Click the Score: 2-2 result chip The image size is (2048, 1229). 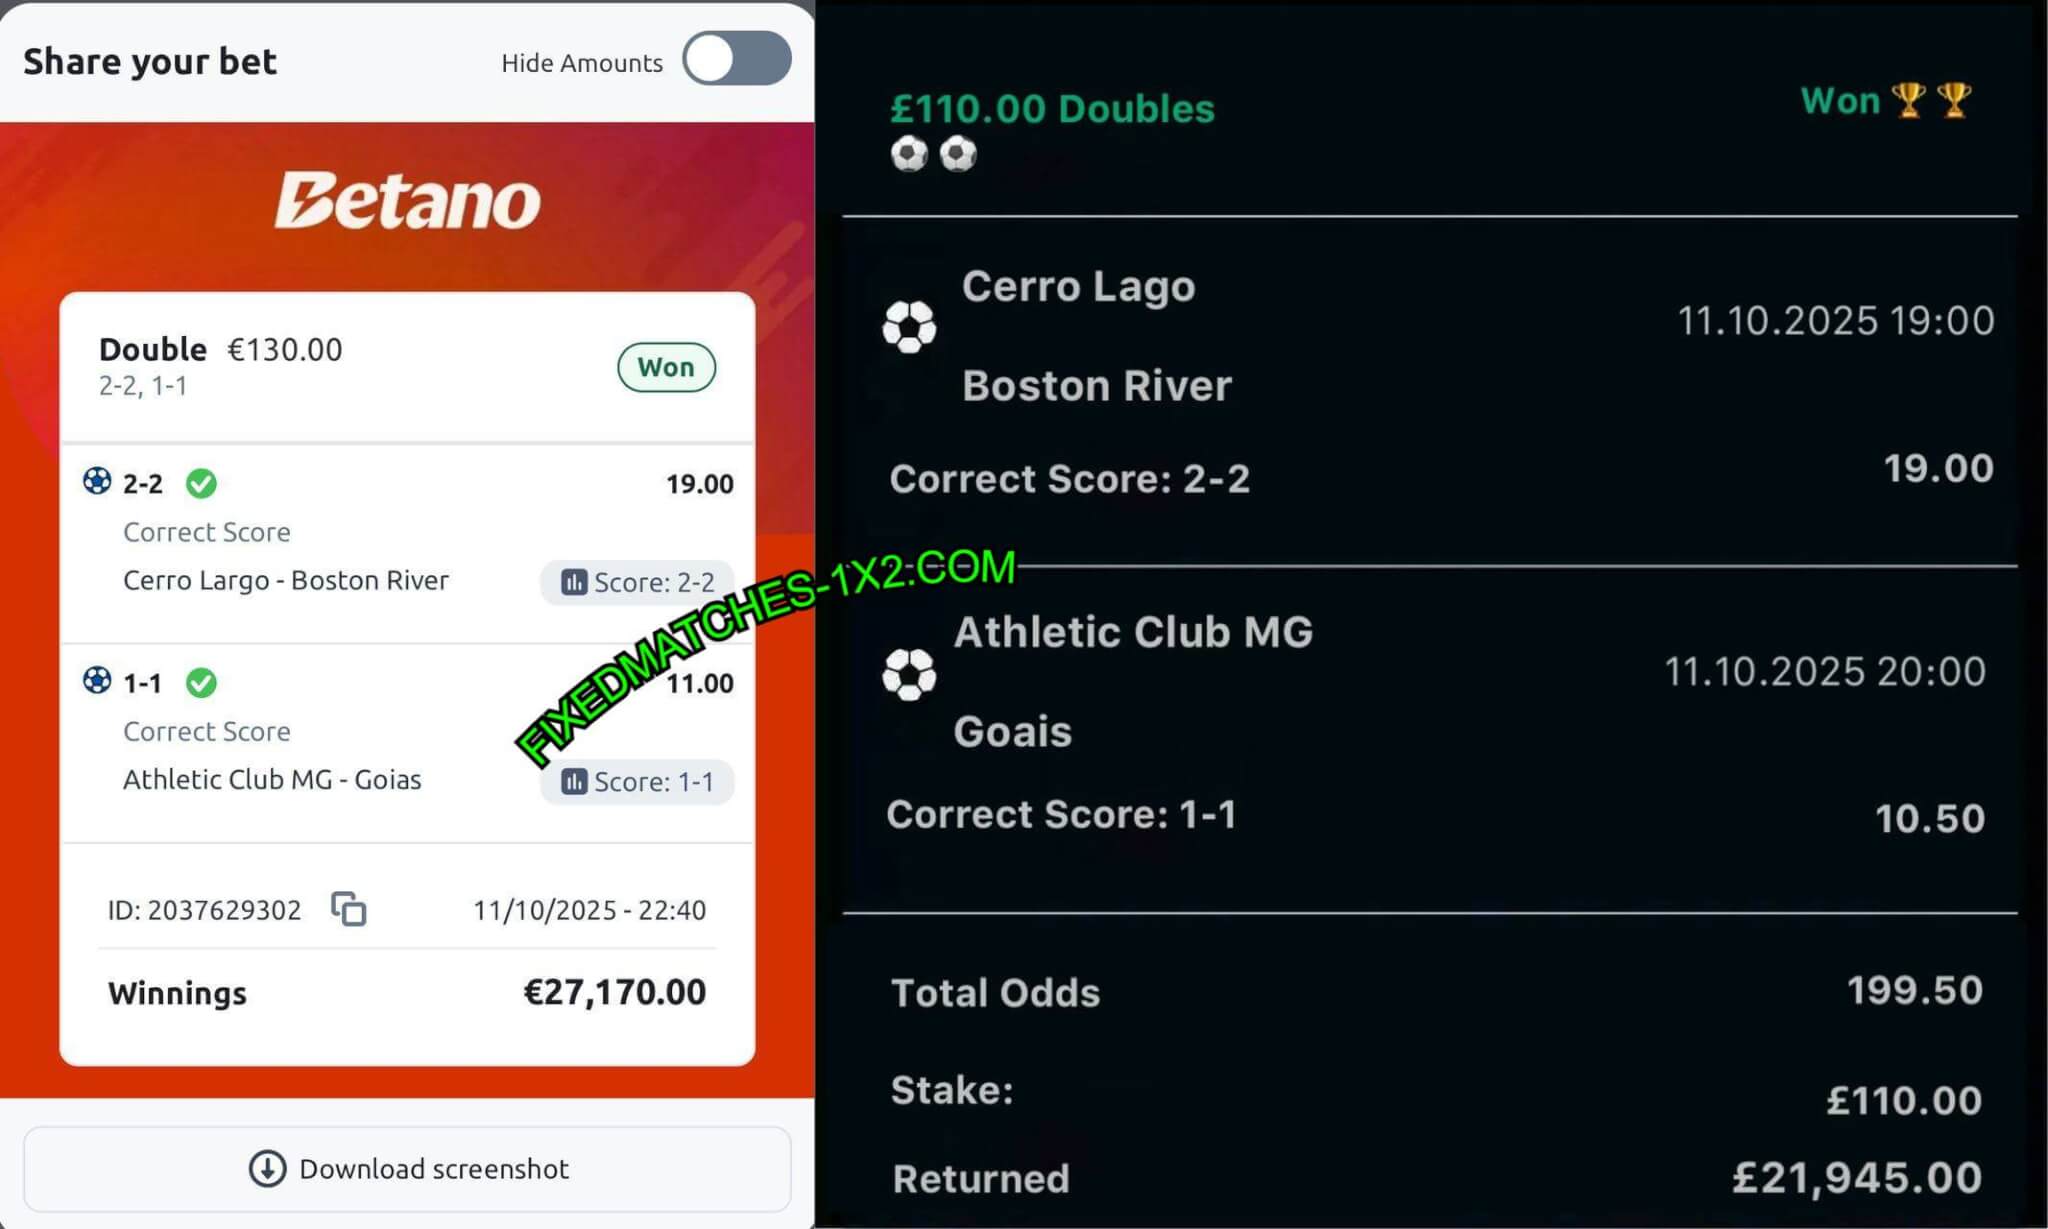click(636, 582)
